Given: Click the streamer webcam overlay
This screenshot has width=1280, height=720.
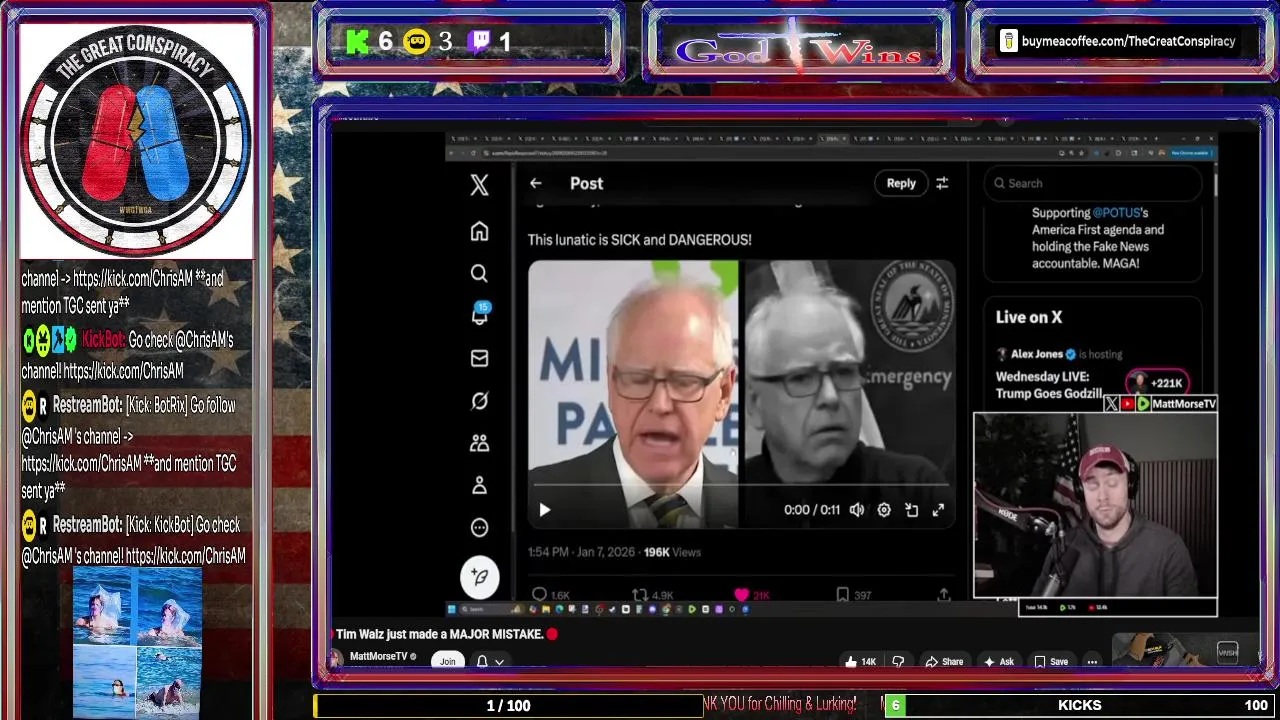Looking at the screenshot, I should (x=1095, y=505).
